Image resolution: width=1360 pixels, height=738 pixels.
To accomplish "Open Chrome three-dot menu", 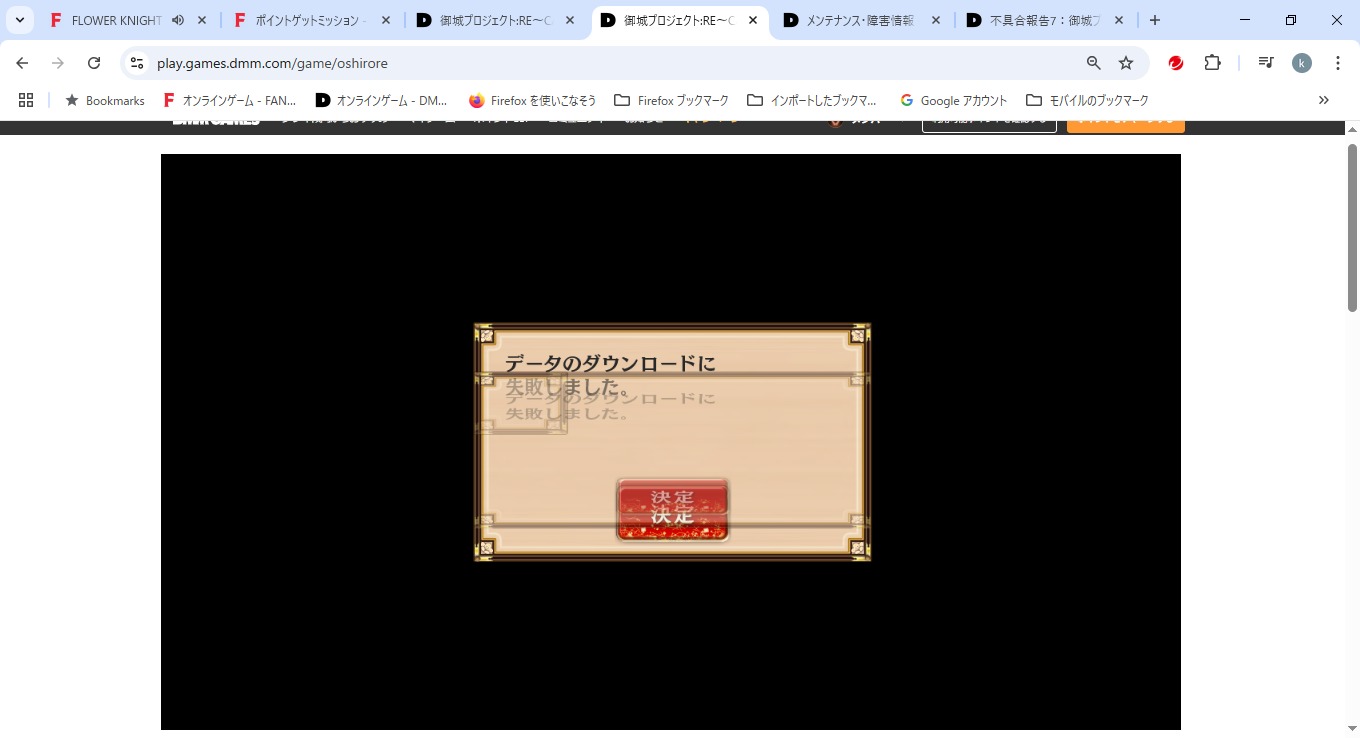I will tap(1338, 63).
